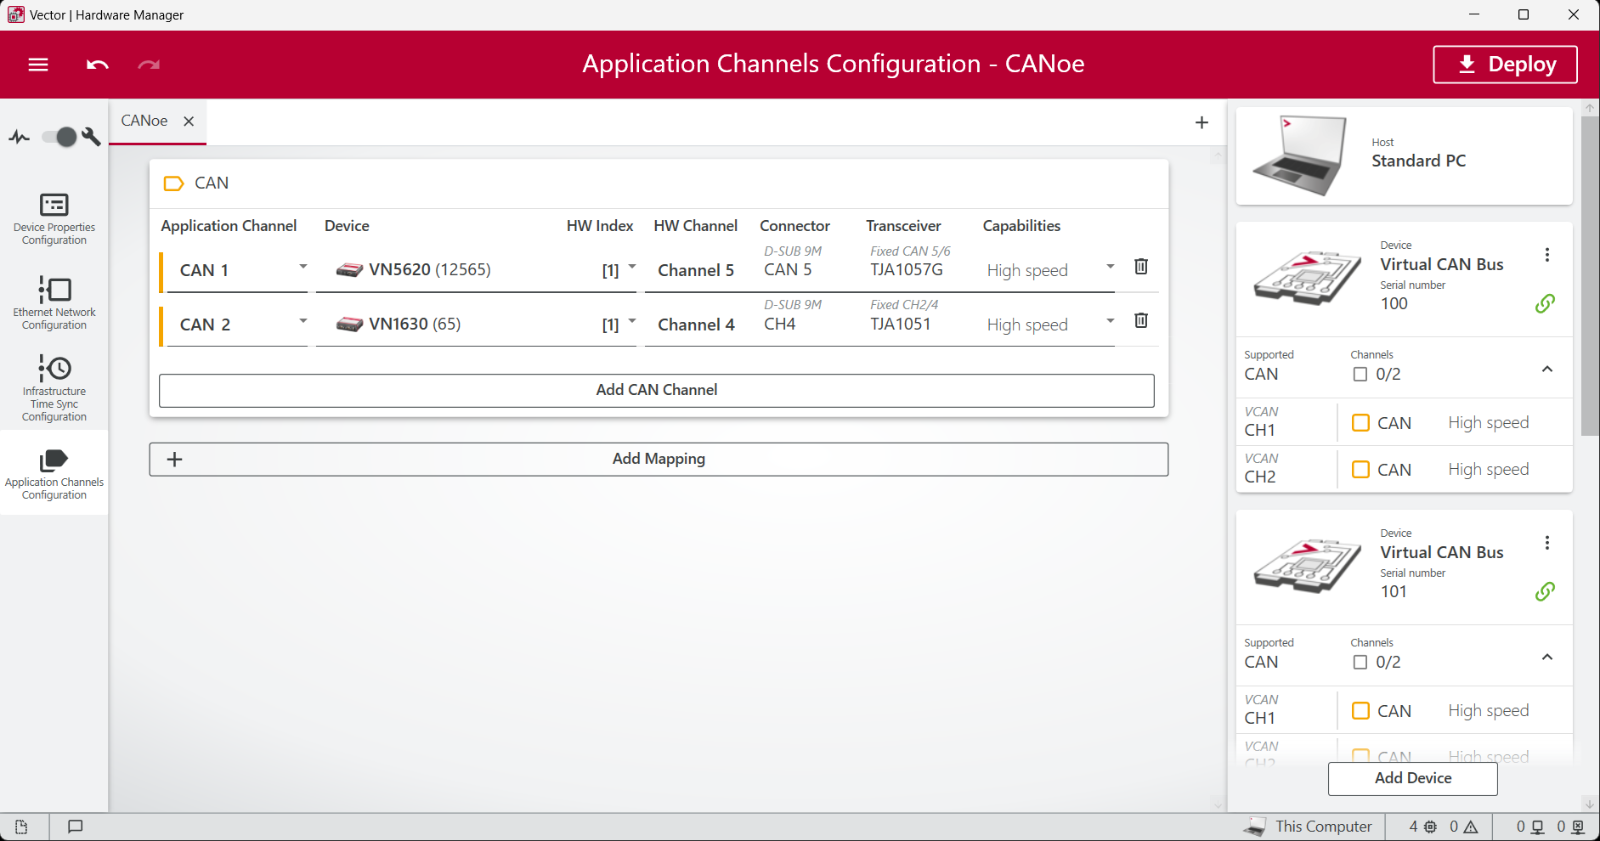This screenshot has width=1600, height=841.
Task: Open Device Properties Configuration
Action: pos(54,219)
